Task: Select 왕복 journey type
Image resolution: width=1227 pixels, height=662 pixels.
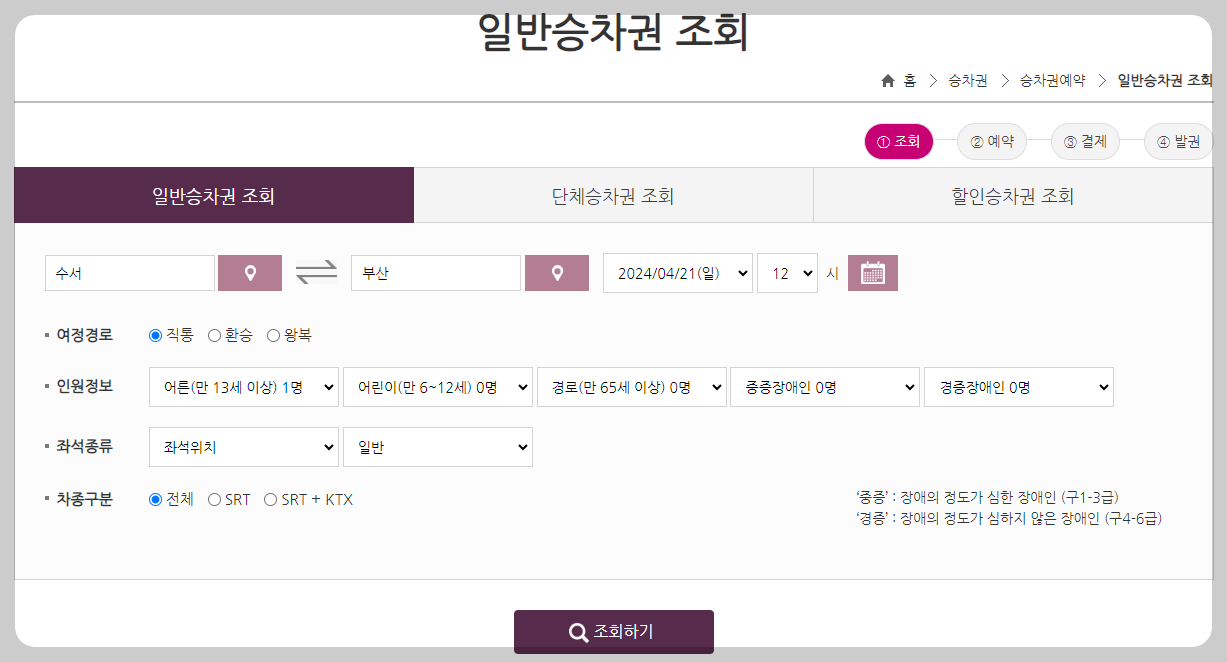Action: pos(274,334)
